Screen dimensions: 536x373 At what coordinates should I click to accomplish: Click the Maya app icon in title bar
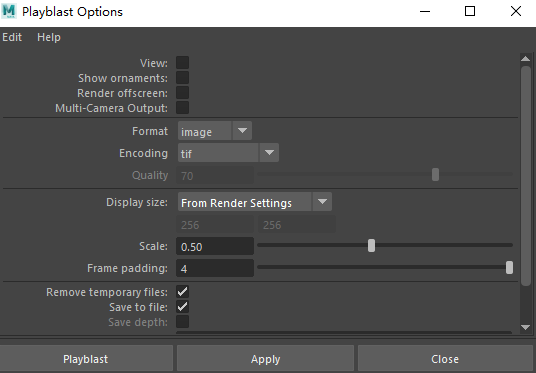(x=9, y=11)
